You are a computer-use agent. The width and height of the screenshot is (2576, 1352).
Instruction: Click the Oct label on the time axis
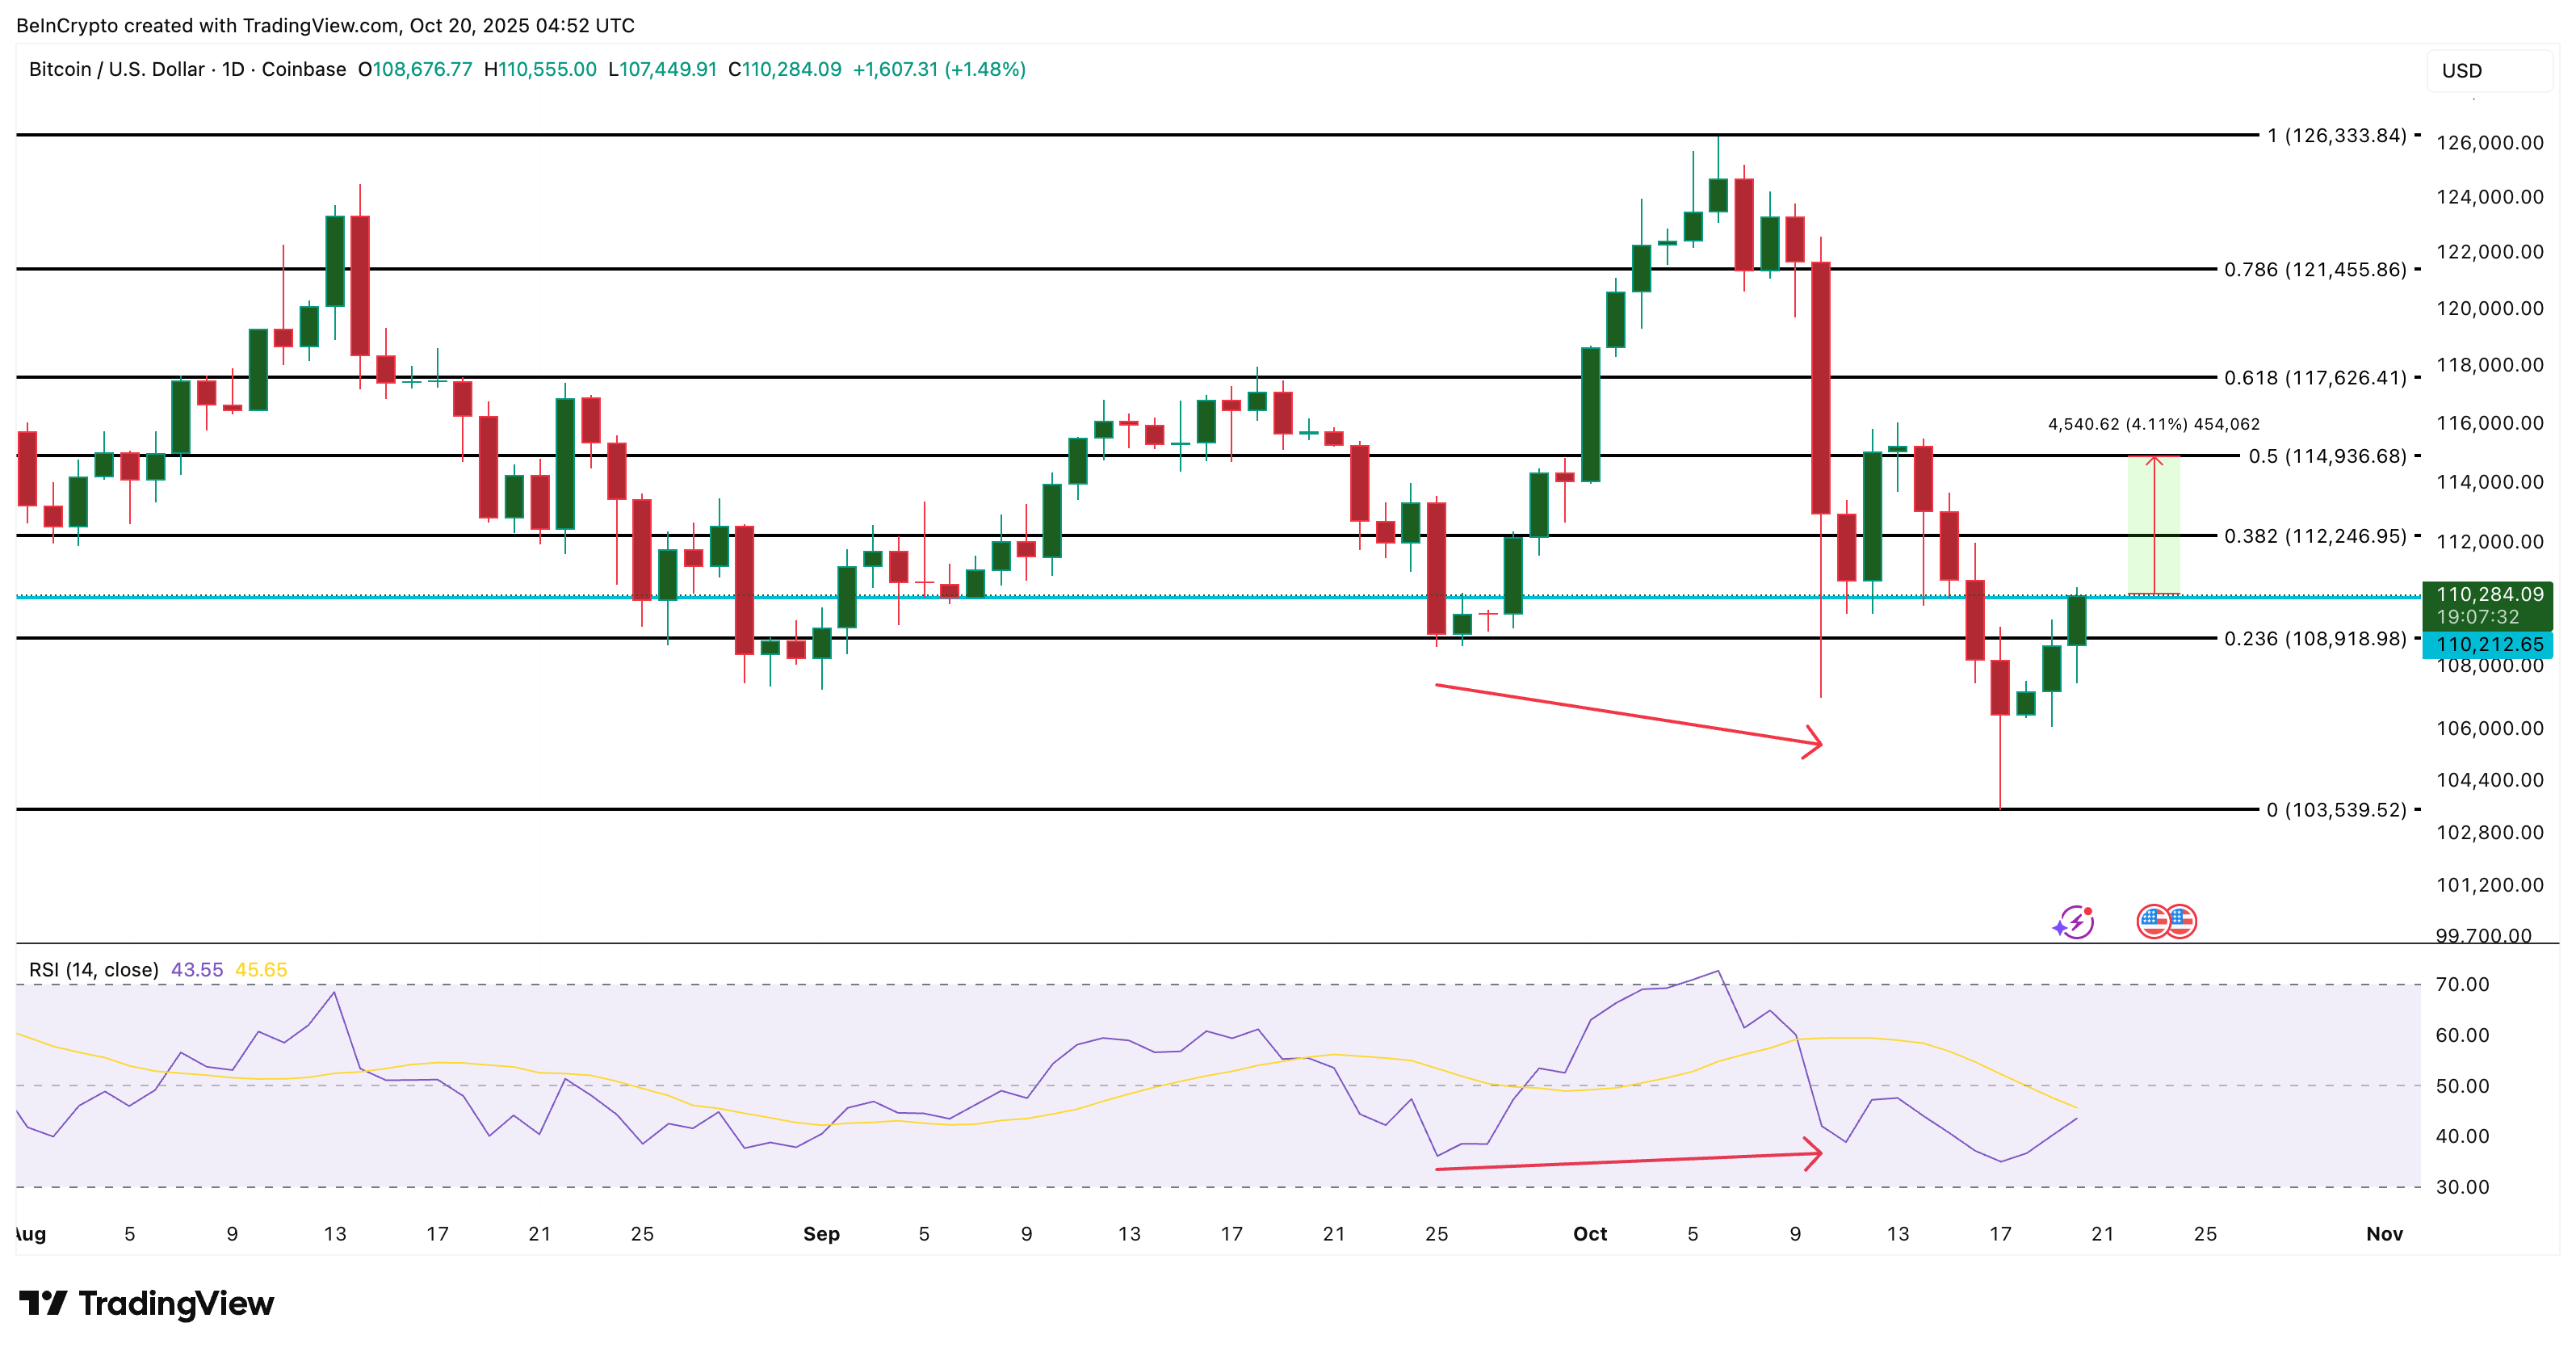pyautogui.click(x=1589, y=1234)
